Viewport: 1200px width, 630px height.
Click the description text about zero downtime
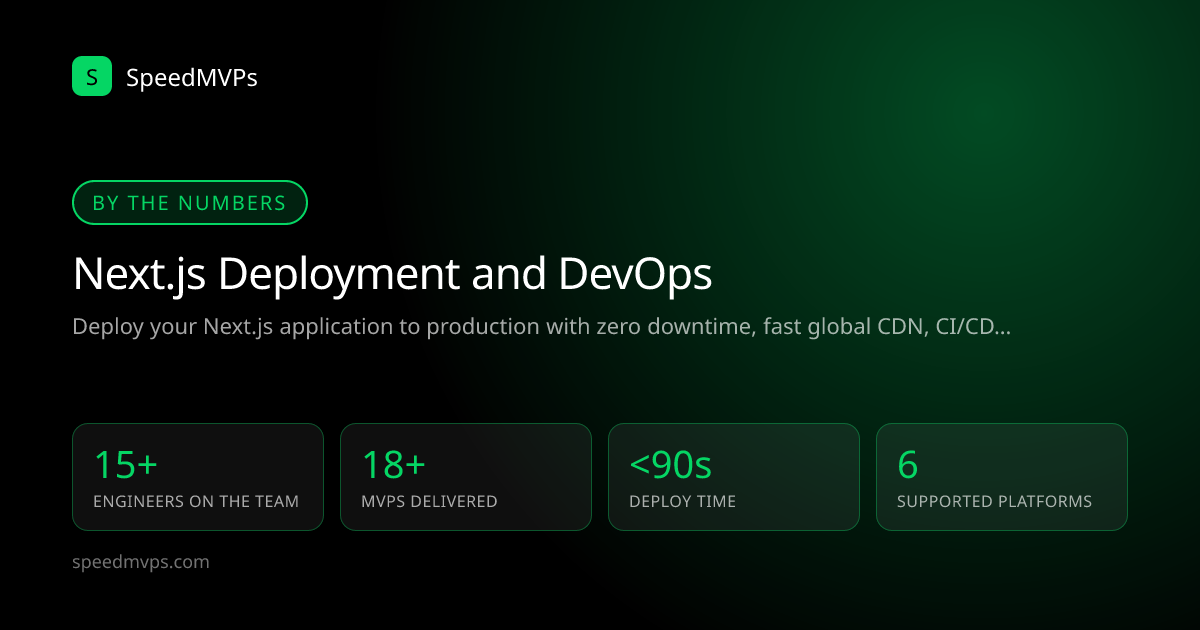click(541, 327)
